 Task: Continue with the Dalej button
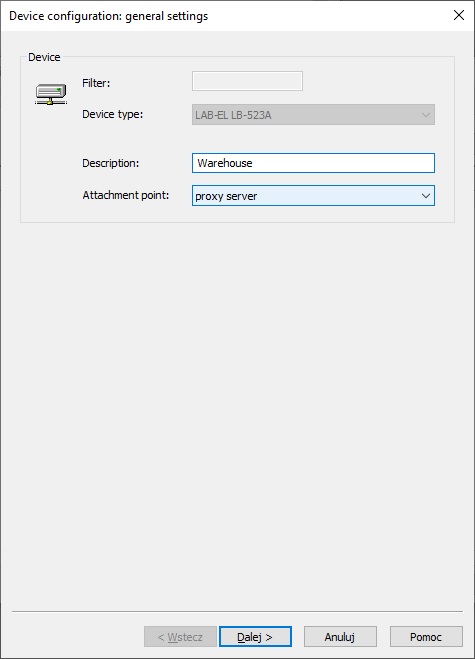(x=255, y=637)
